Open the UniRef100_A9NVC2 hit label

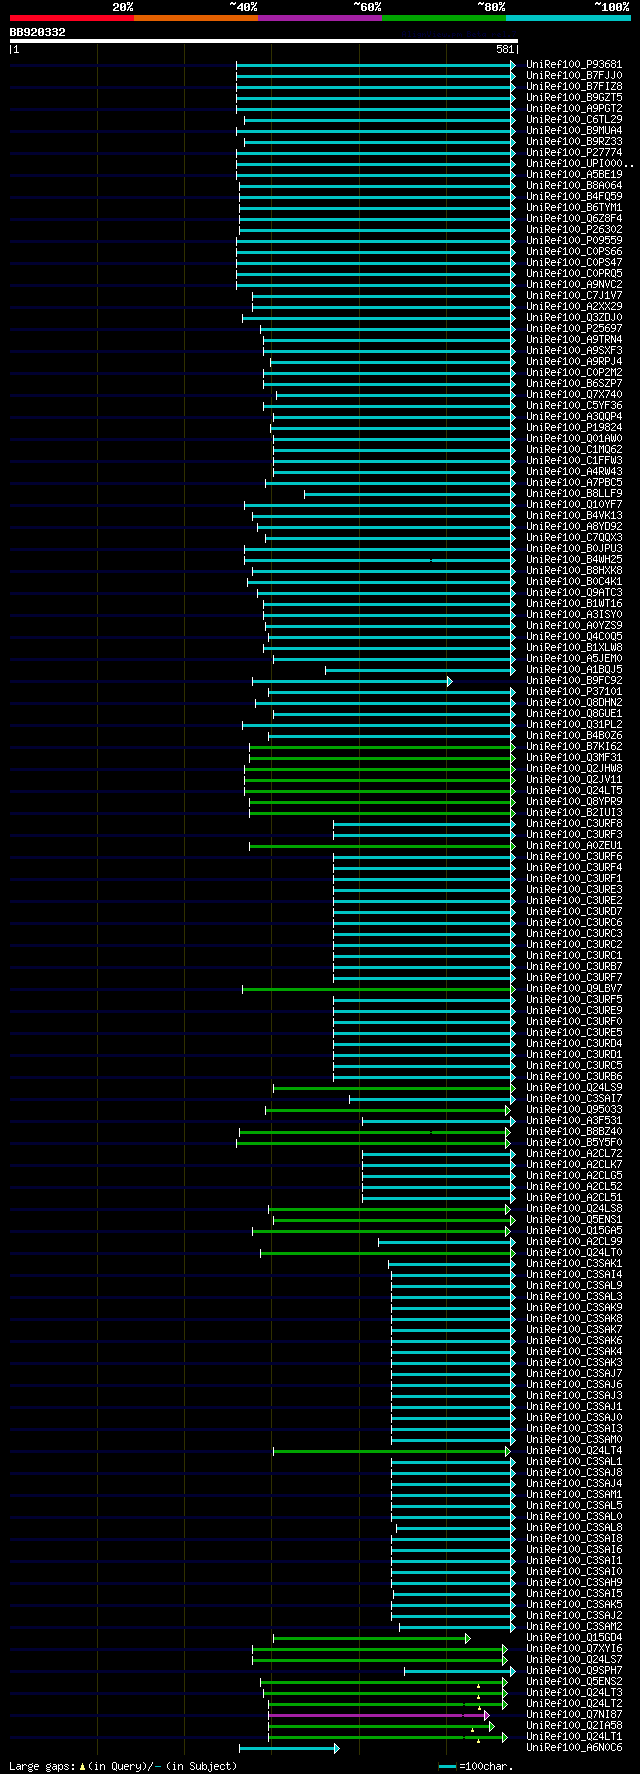tap(574, 285)
